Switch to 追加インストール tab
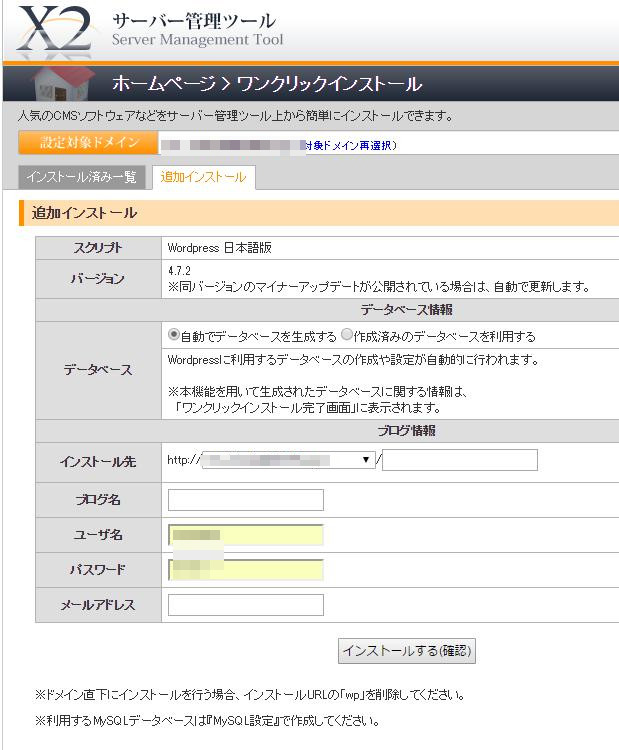This screenshot has width=619, height=750. tap(203, 177)
